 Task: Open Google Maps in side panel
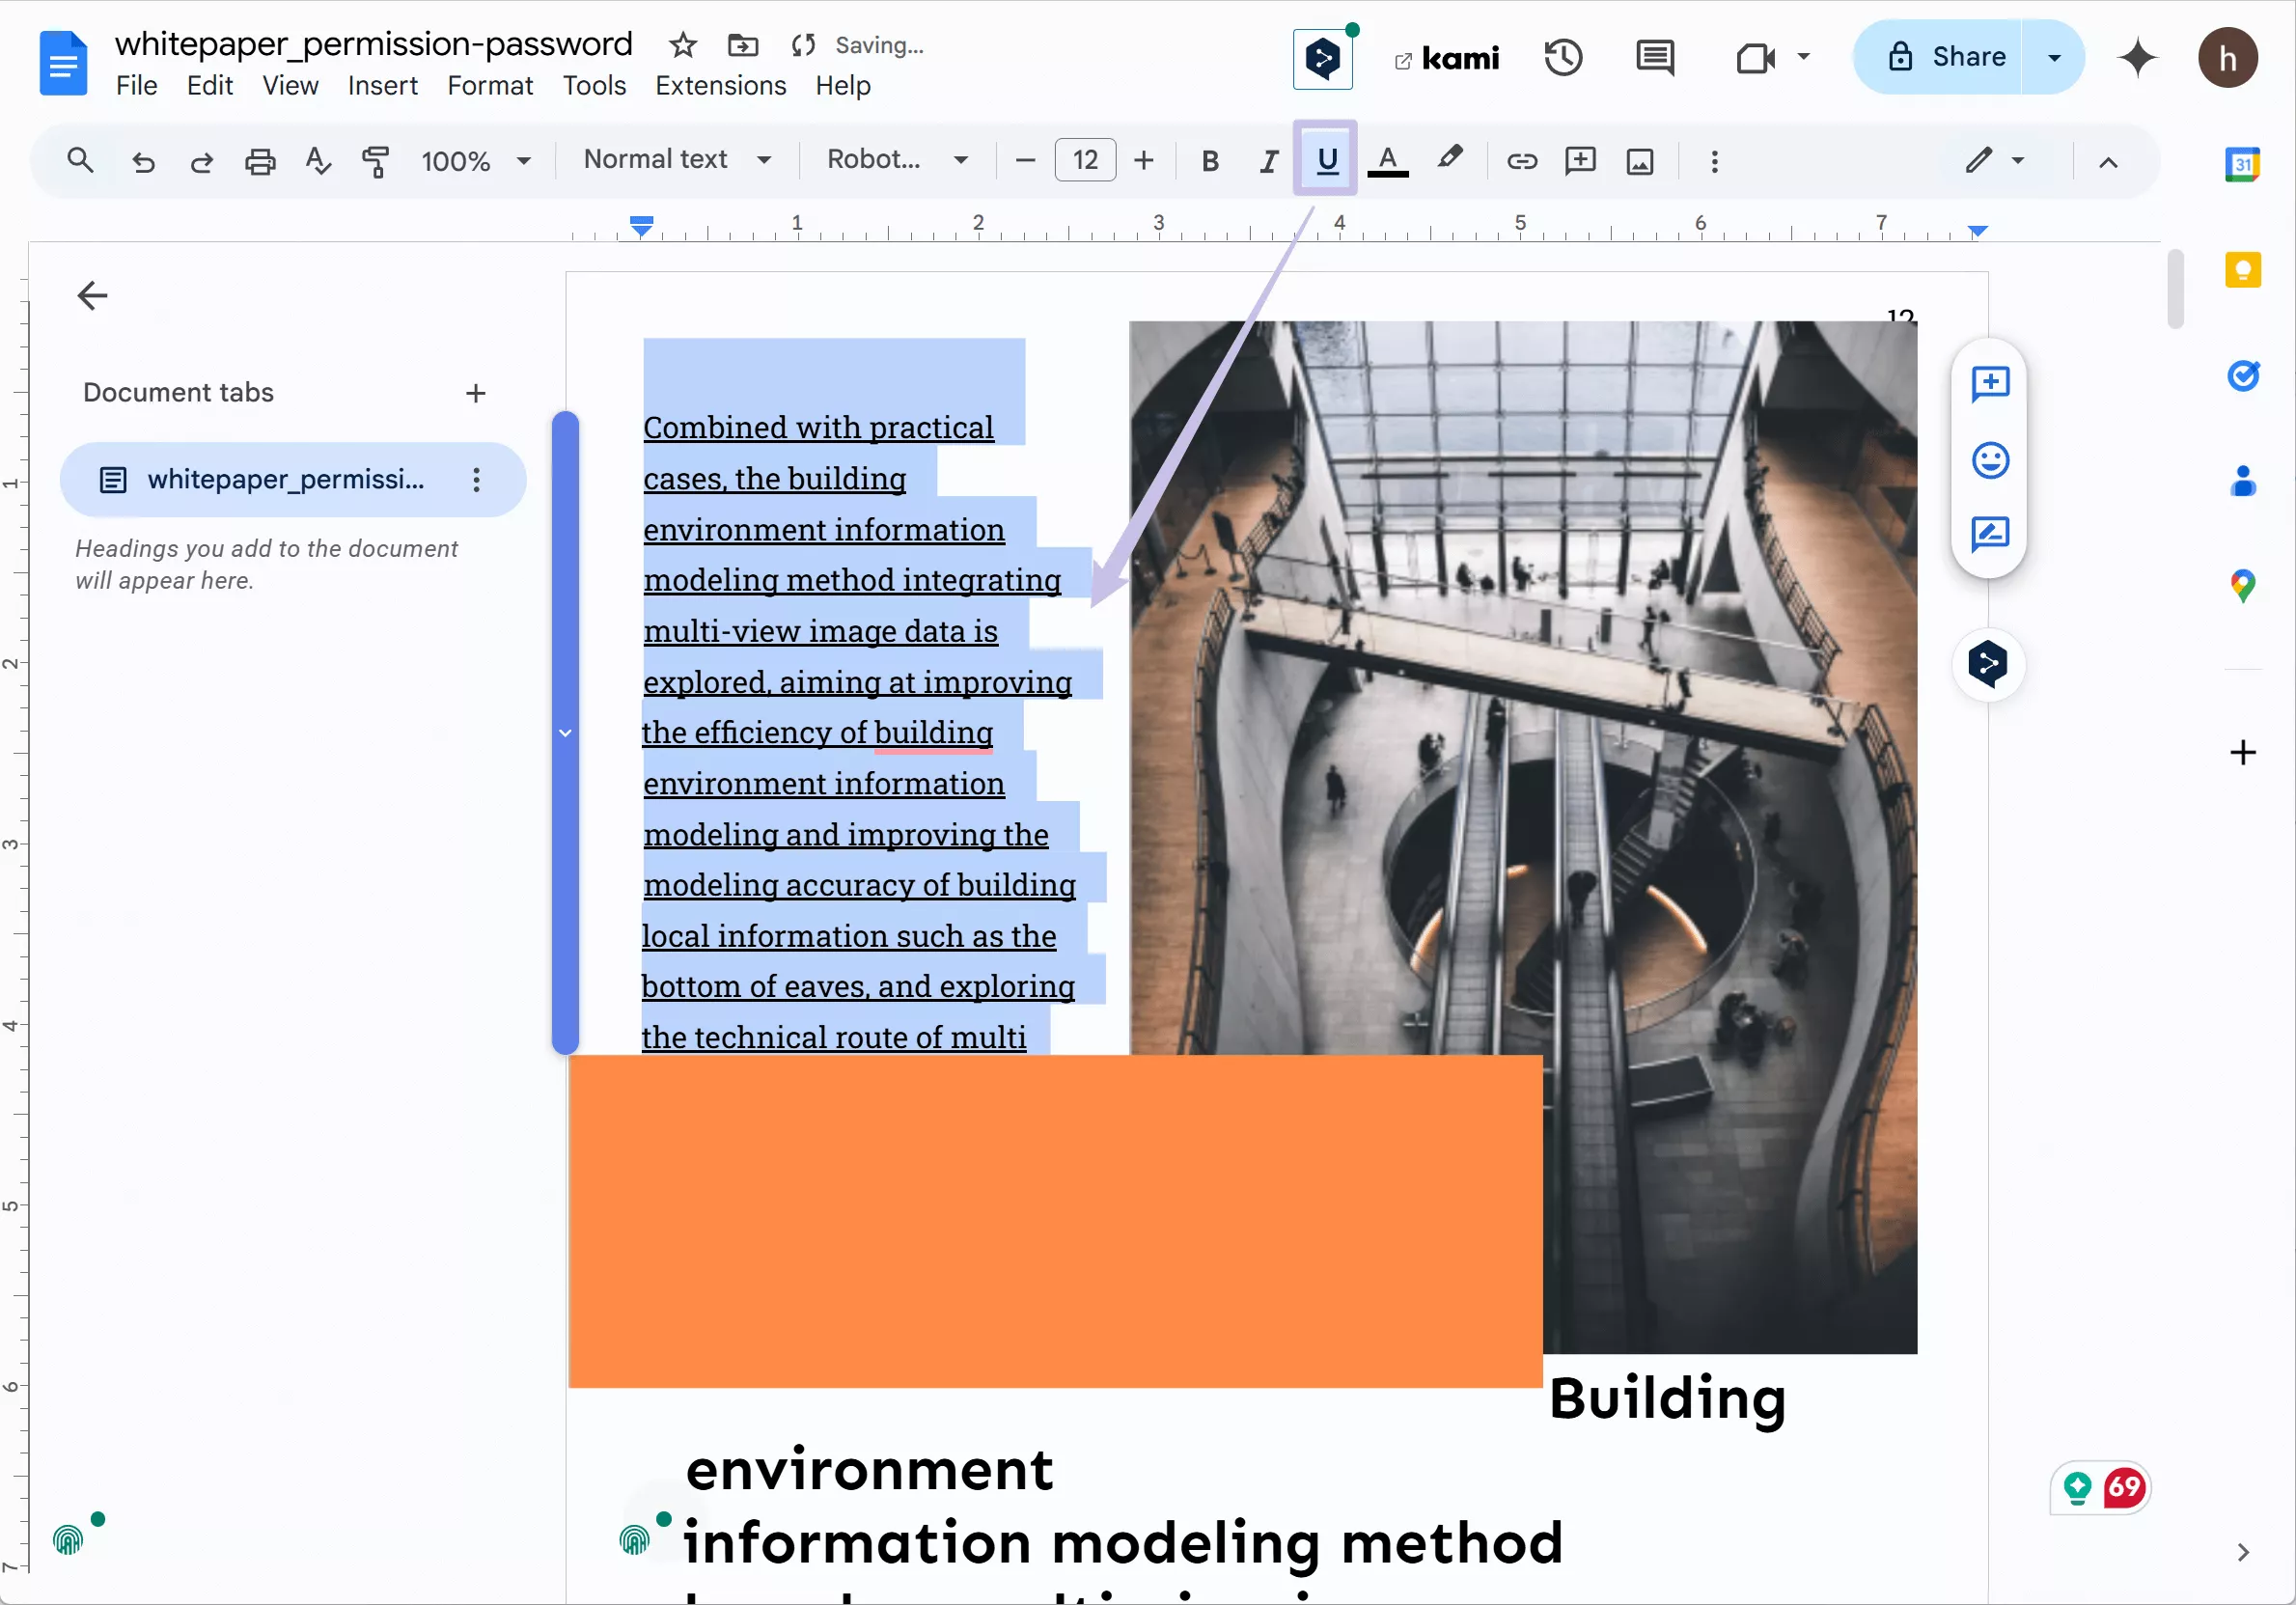(2242, 586)
